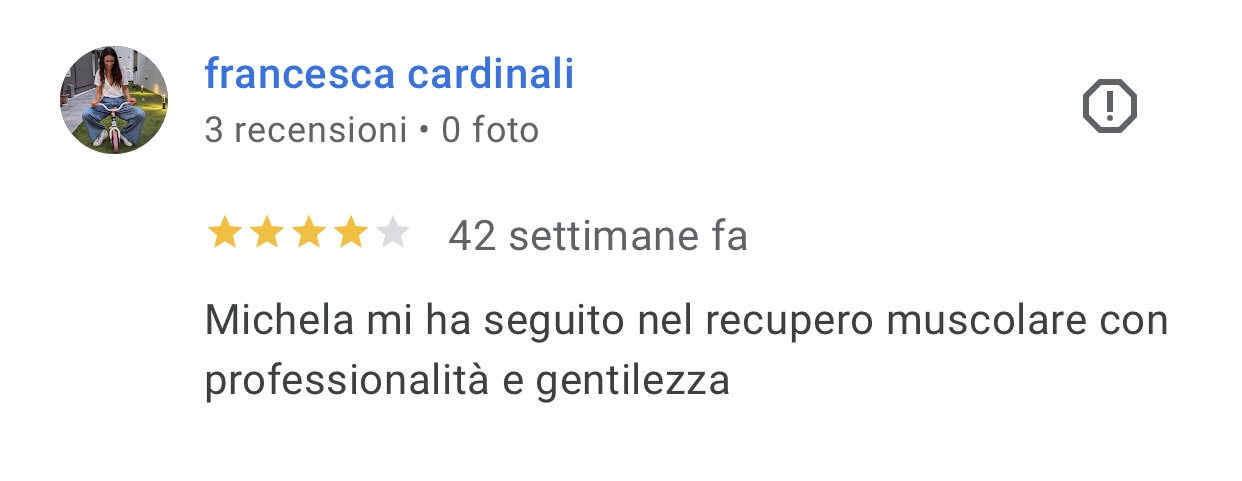Select the fourth gold rating star
The height and width of the screenshot is (481, 1242).
[350, 234]
